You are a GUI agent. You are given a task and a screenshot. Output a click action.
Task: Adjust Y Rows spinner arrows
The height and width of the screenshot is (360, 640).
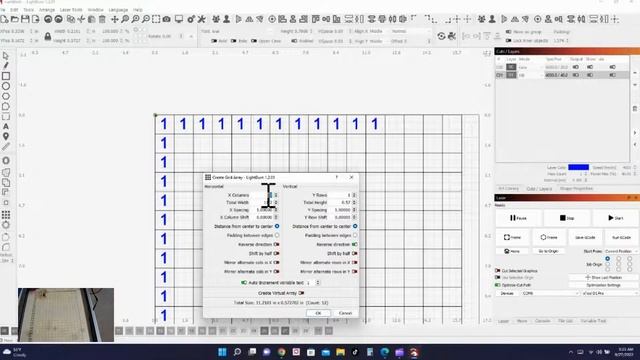(354, 195)
